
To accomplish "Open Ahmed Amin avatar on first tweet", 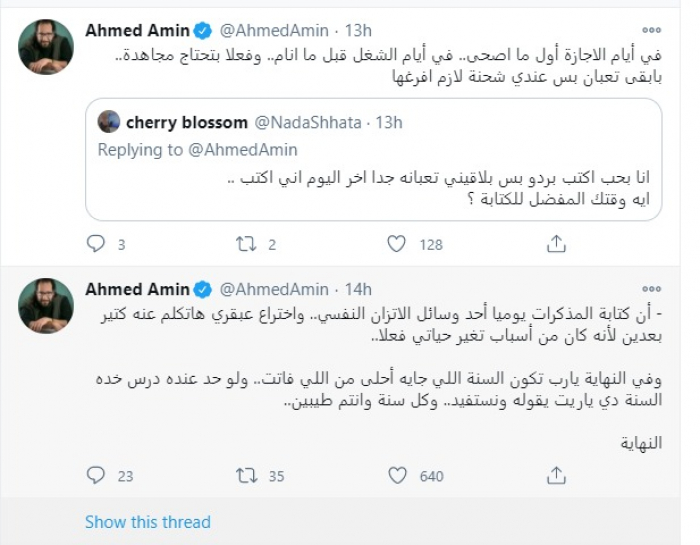I will tap(46, 47).
